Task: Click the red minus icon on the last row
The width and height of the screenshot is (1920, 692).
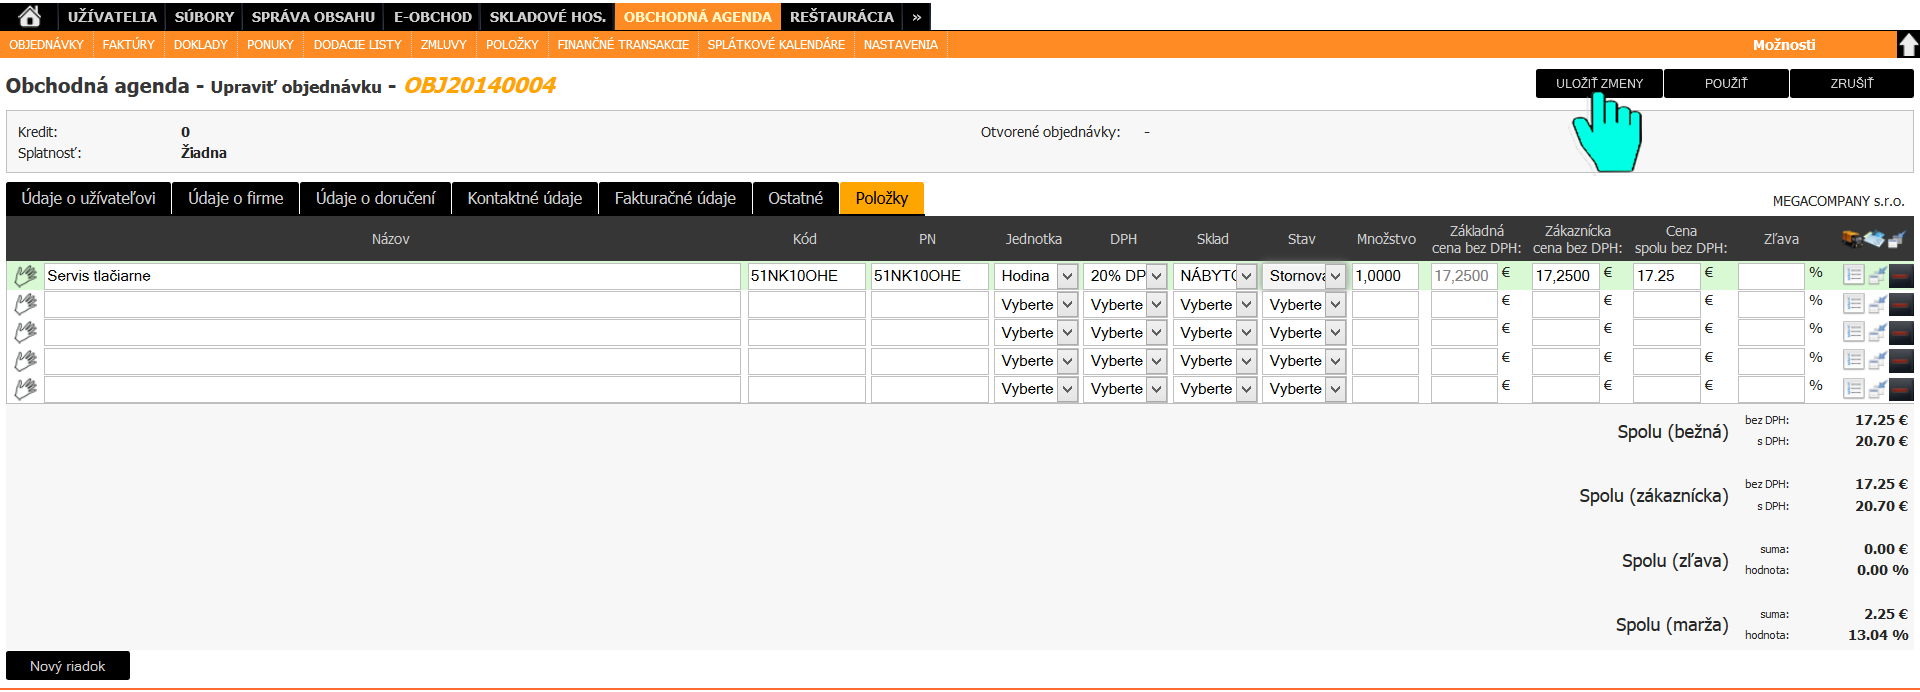Action: pos(1901,389)
